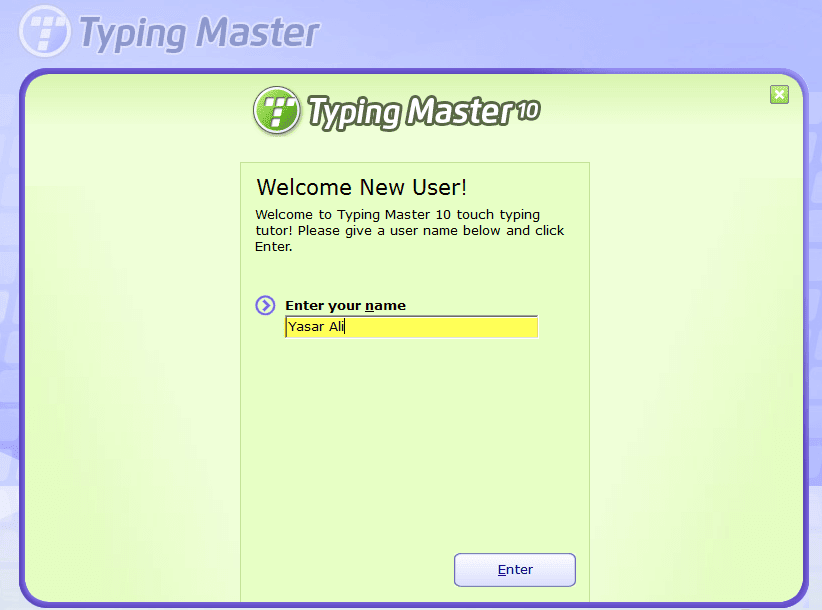Click the welcome instructions paragraph
The width and height of the screenshot is (822, 610).
tap(409, 231)
